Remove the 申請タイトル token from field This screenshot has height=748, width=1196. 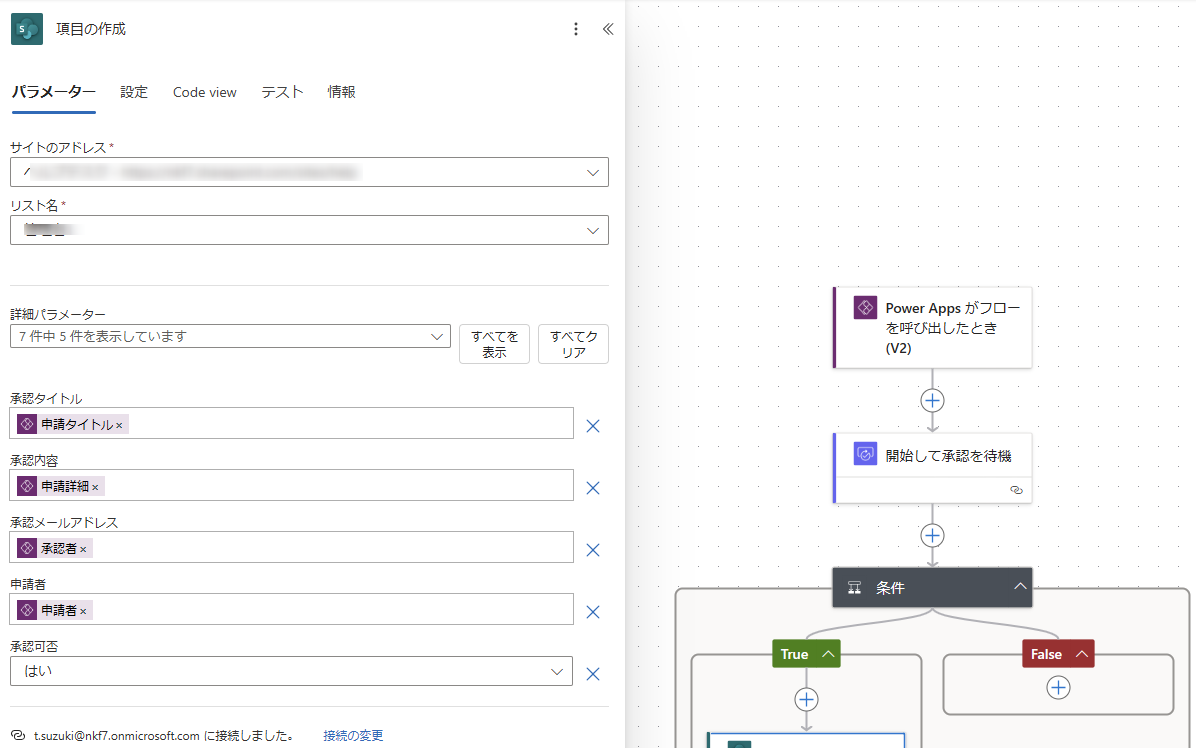(119, 425)
